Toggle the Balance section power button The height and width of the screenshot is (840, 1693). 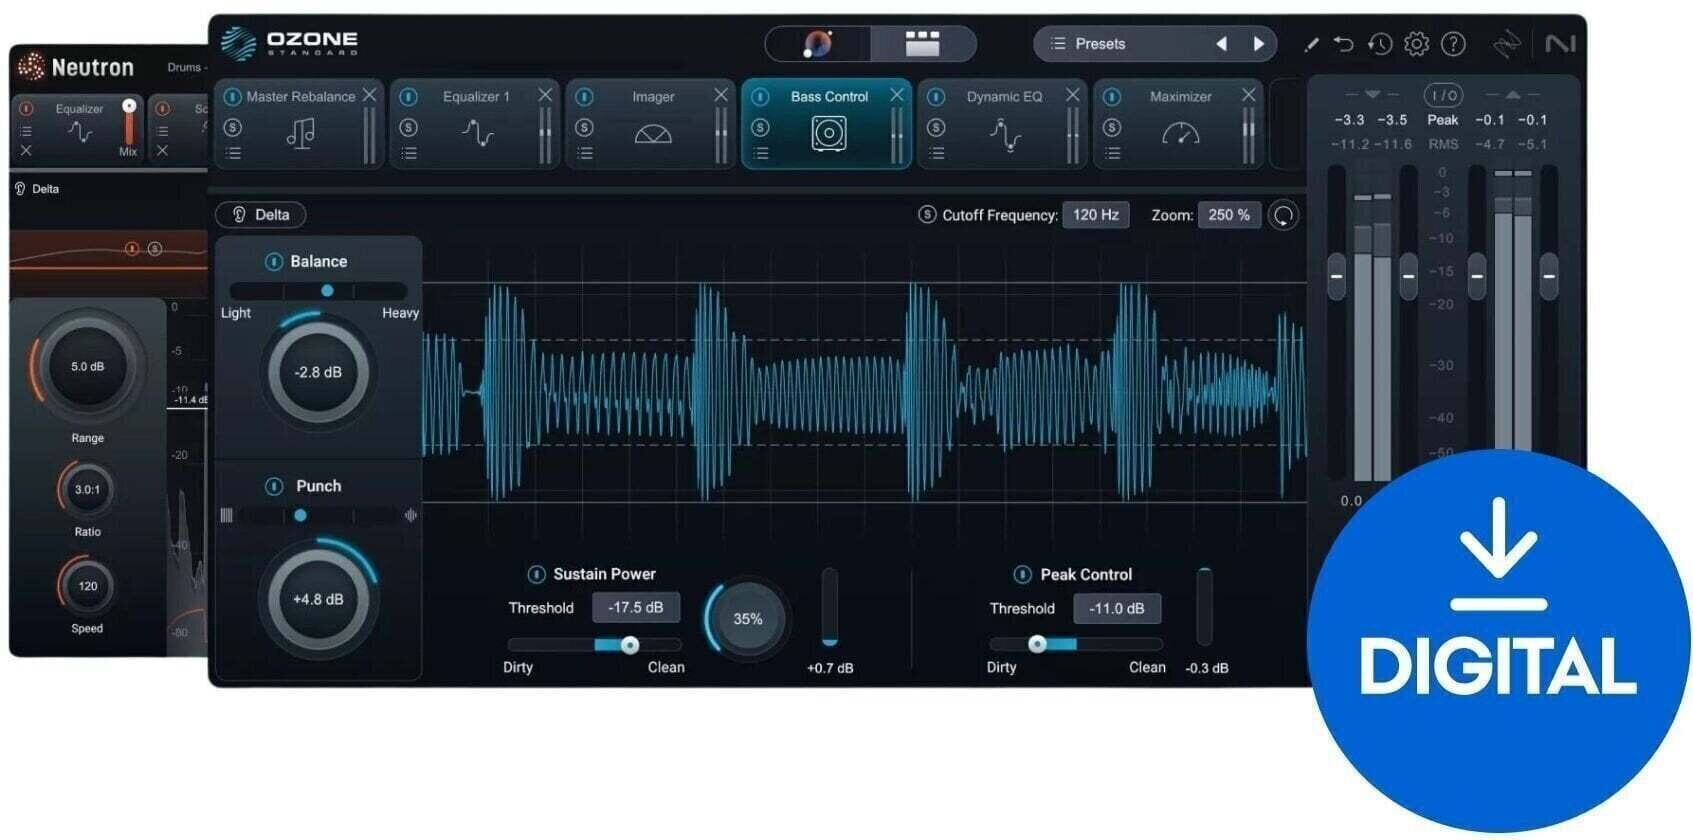click(x=273, y=262)
